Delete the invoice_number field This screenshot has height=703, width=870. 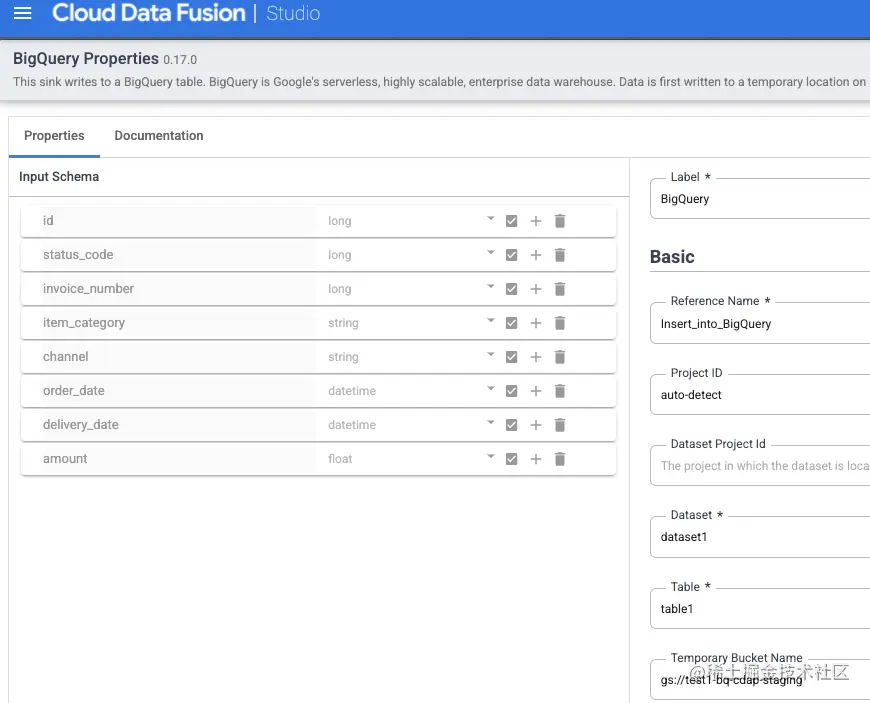560,289
